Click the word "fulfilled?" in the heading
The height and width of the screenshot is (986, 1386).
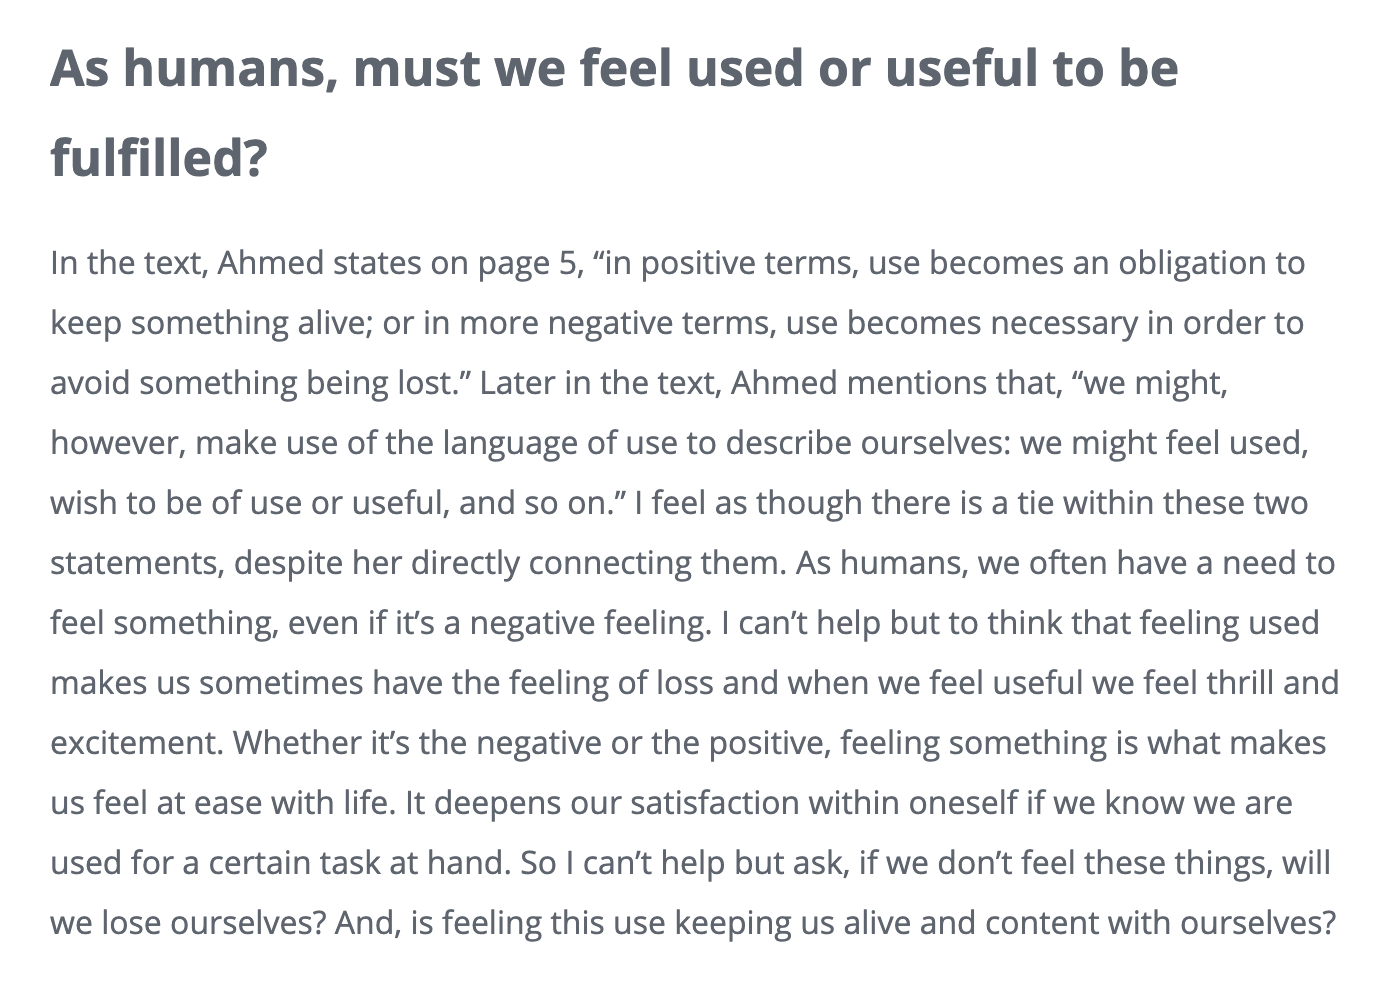point(159,157)
